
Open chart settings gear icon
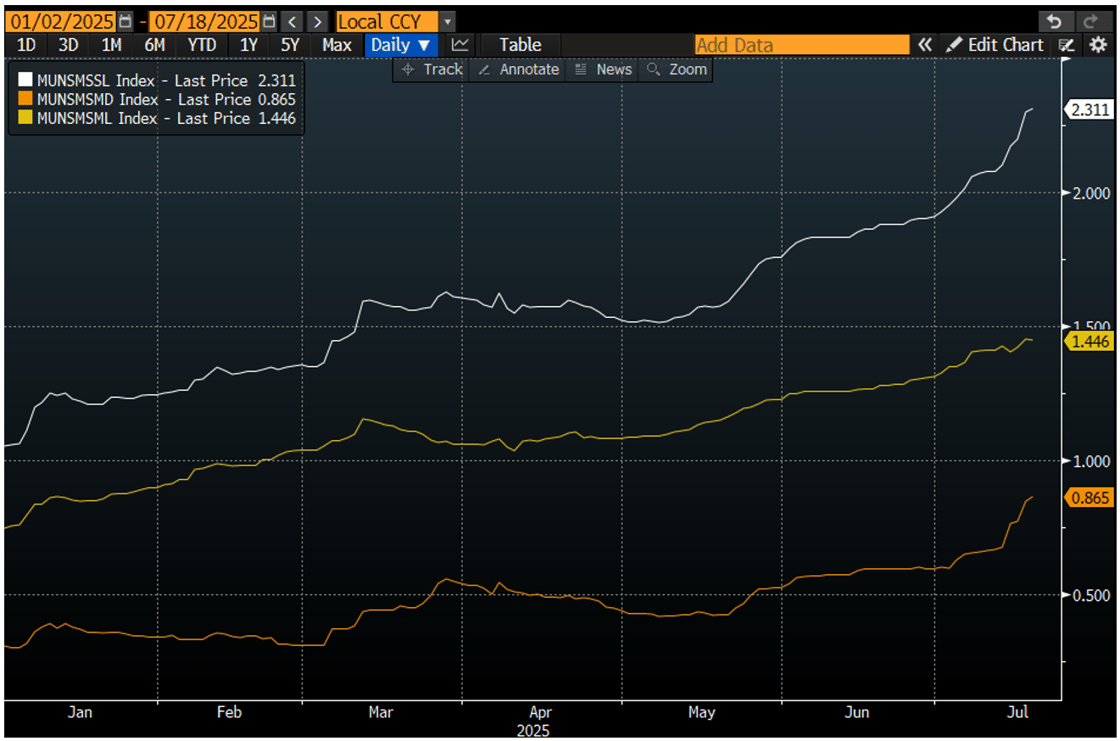click(1098, 45)
